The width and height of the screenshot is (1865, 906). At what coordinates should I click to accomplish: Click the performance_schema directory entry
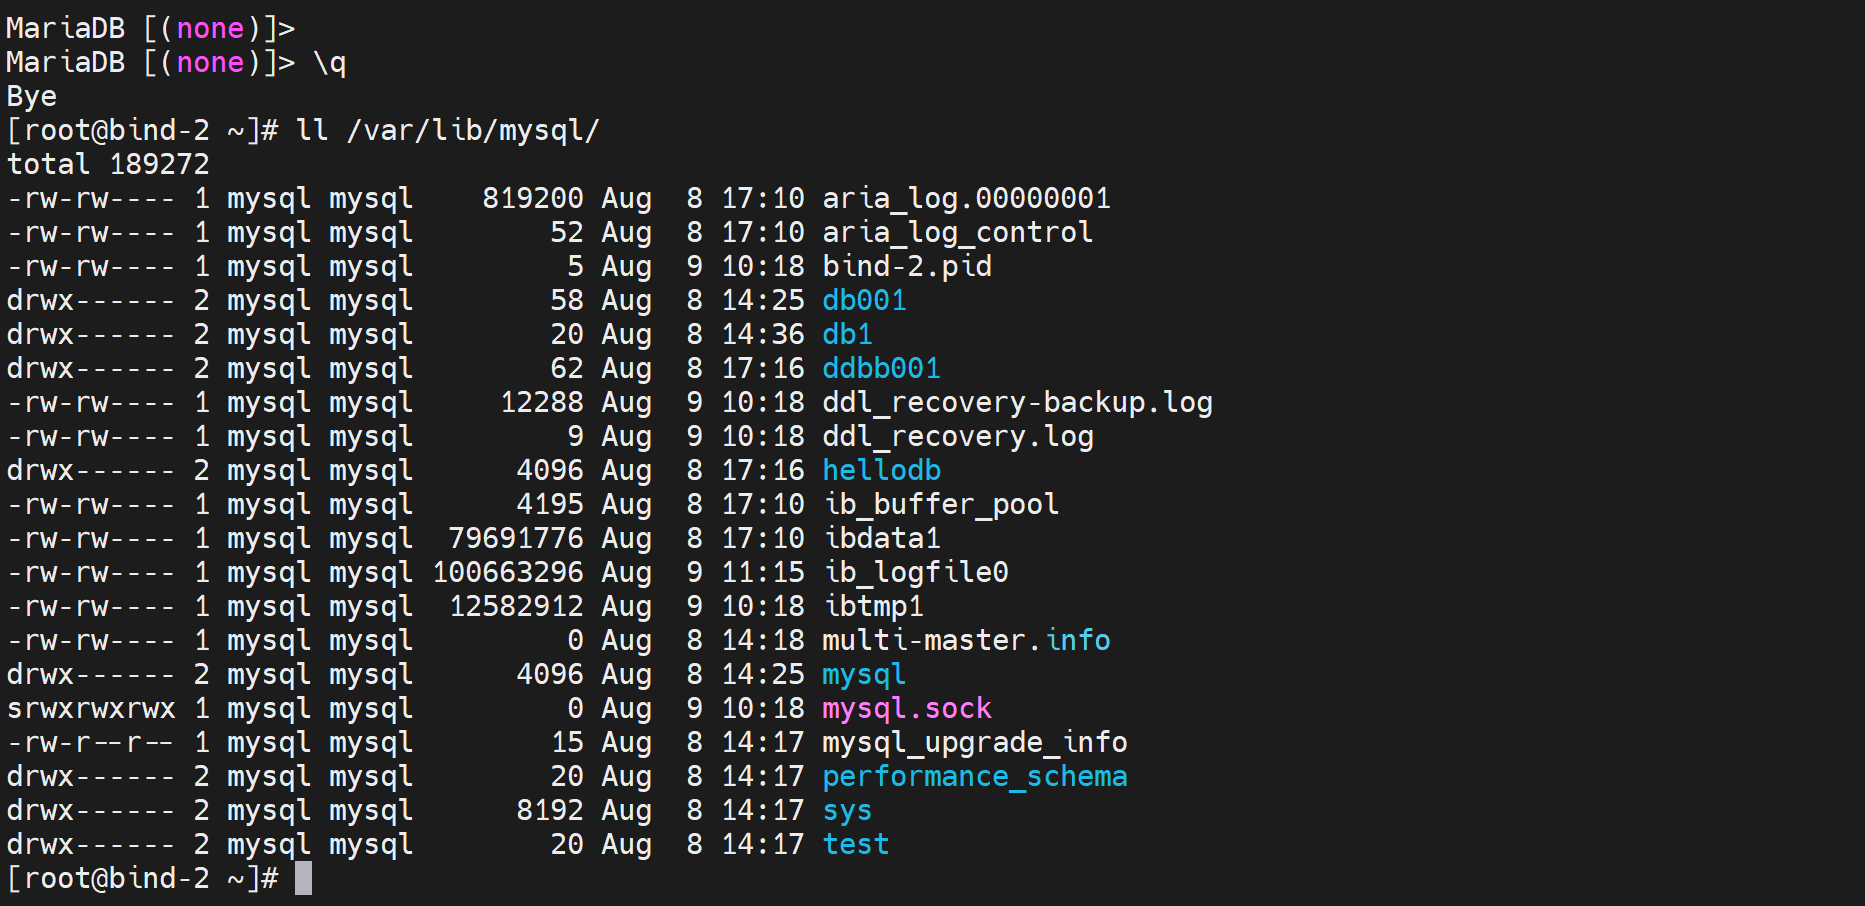click(974, 776)
